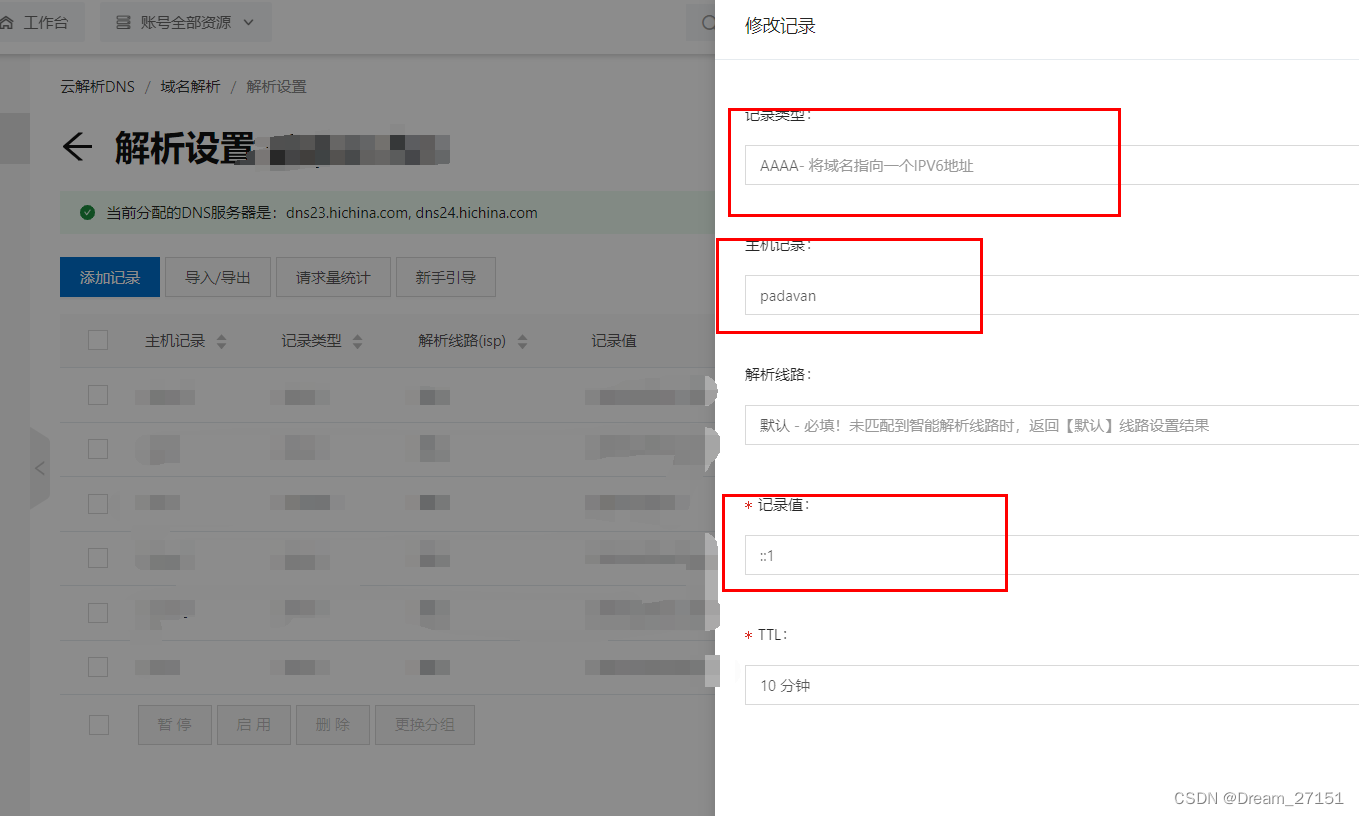Click 解析设置 breadcrumb text
This screenshot has height=816, width=1359.
coord(276,87)
